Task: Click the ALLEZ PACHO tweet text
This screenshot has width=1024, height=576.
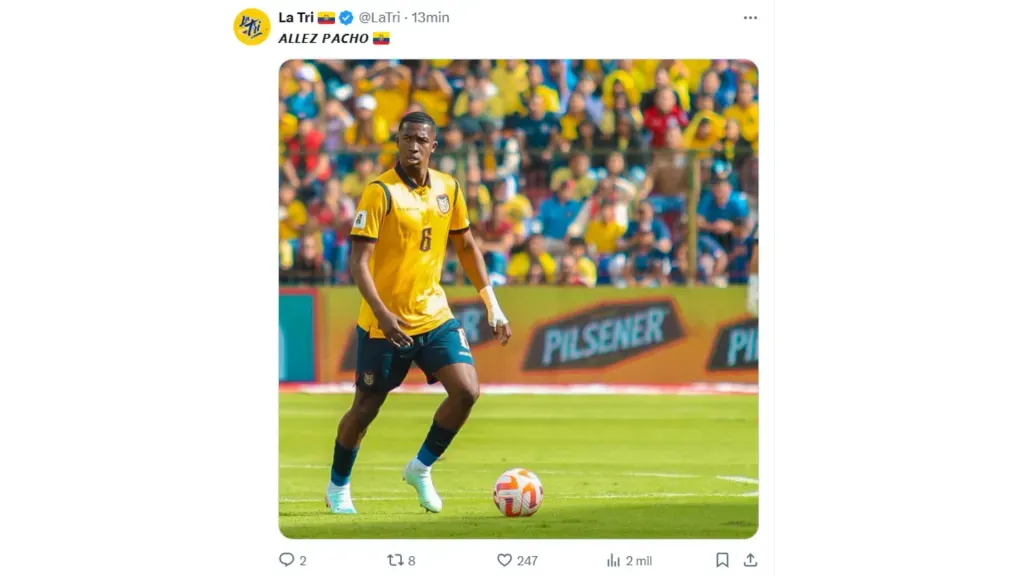Action: click(x=324, y=39)
